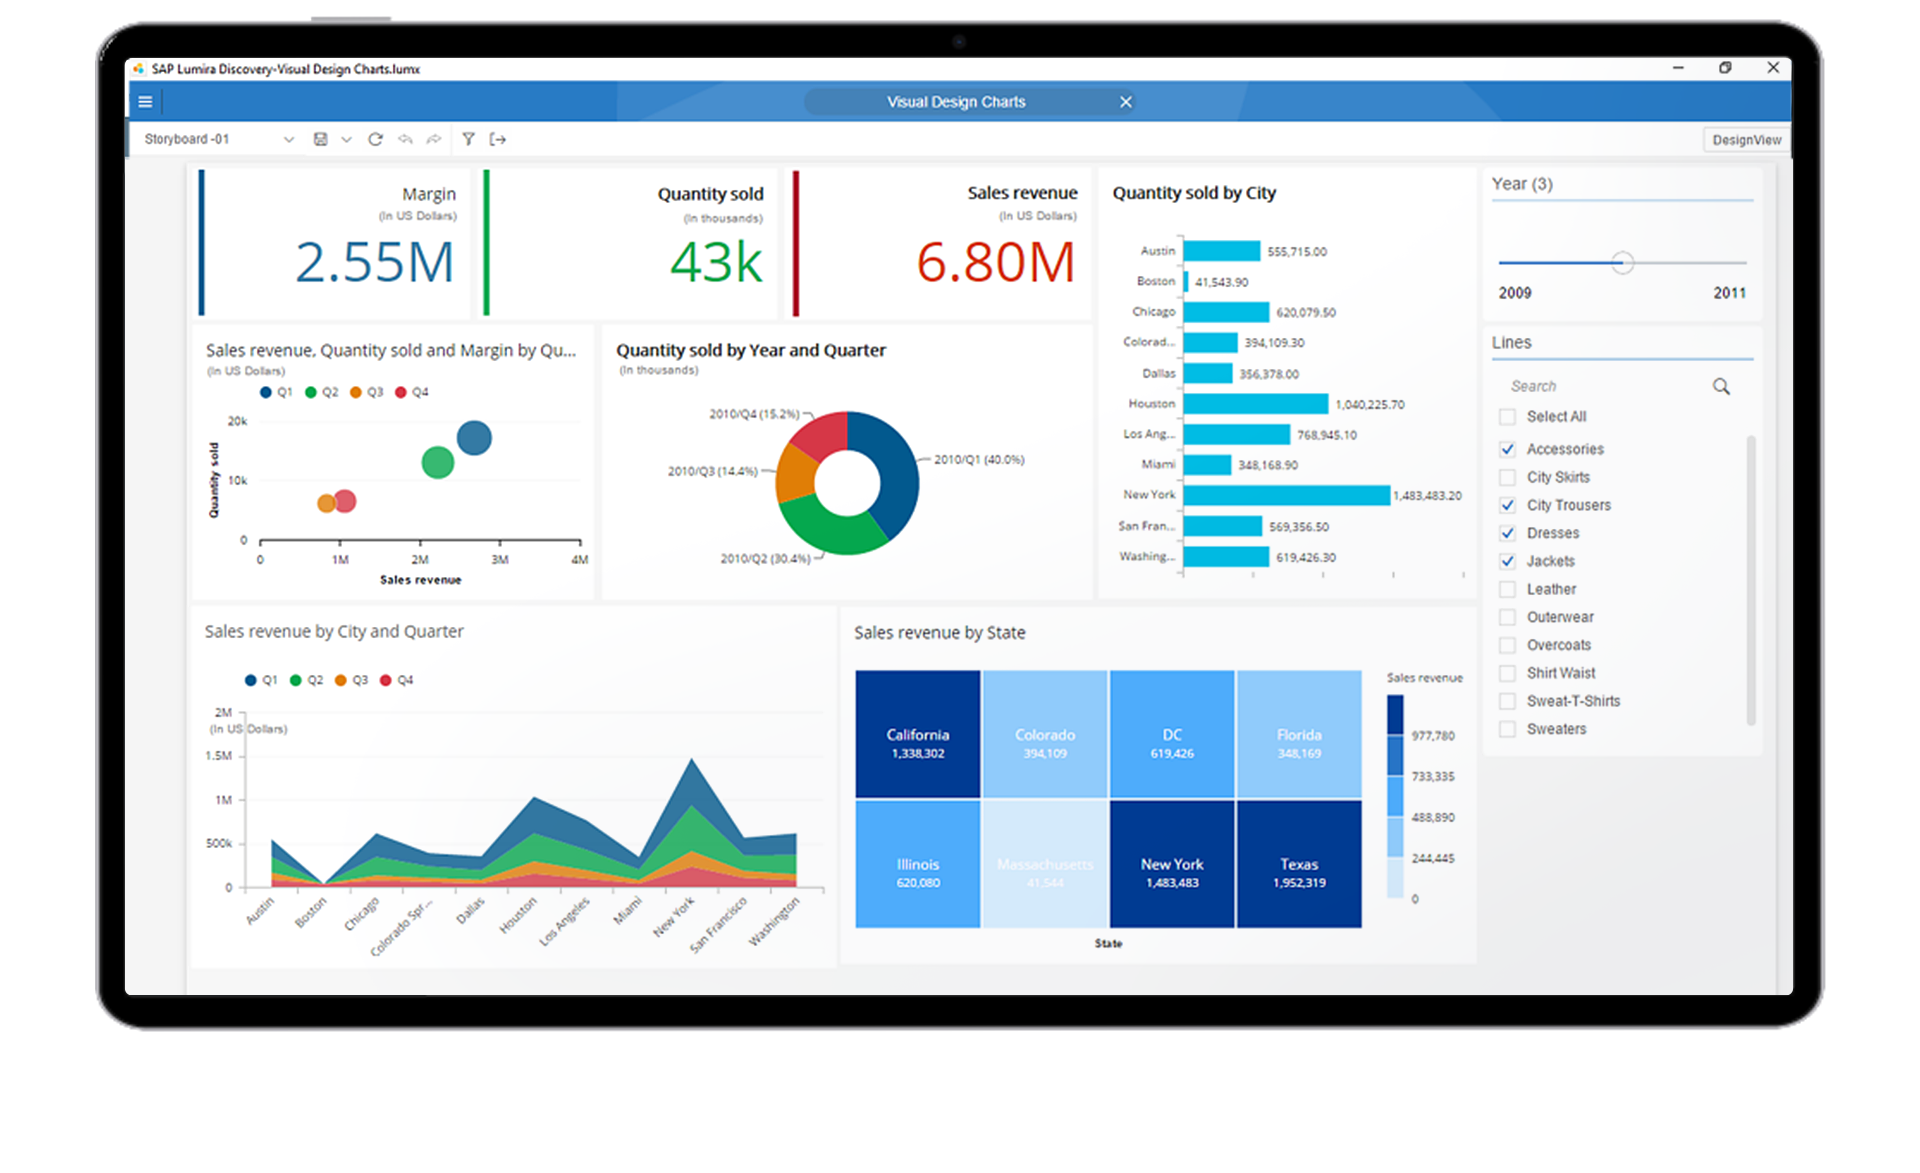Viewport: 1920px width, 1173px height.
Task: Expand the Storyboard -01 dropdown
Action: (x=289, y=139)
